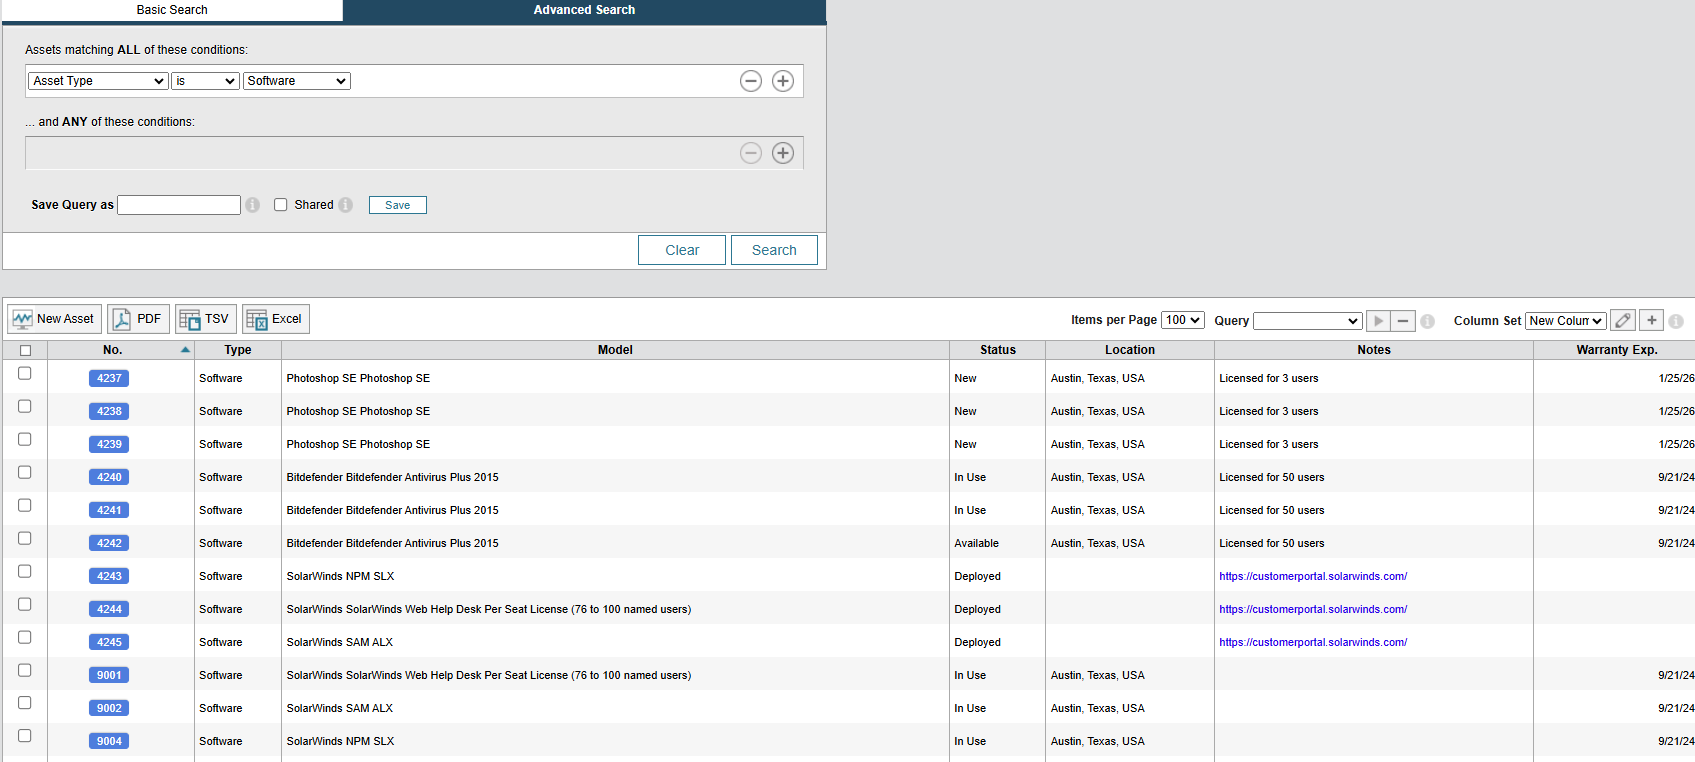The image size is (1695, 762).
Task: Edit the column set with pencil icon
Action: (1623, 321)
